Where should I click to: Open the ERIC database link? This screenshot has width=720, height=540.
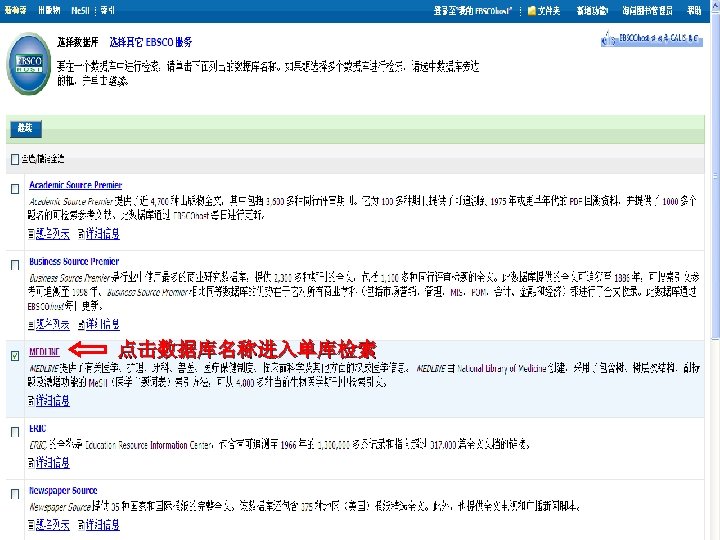38,428
